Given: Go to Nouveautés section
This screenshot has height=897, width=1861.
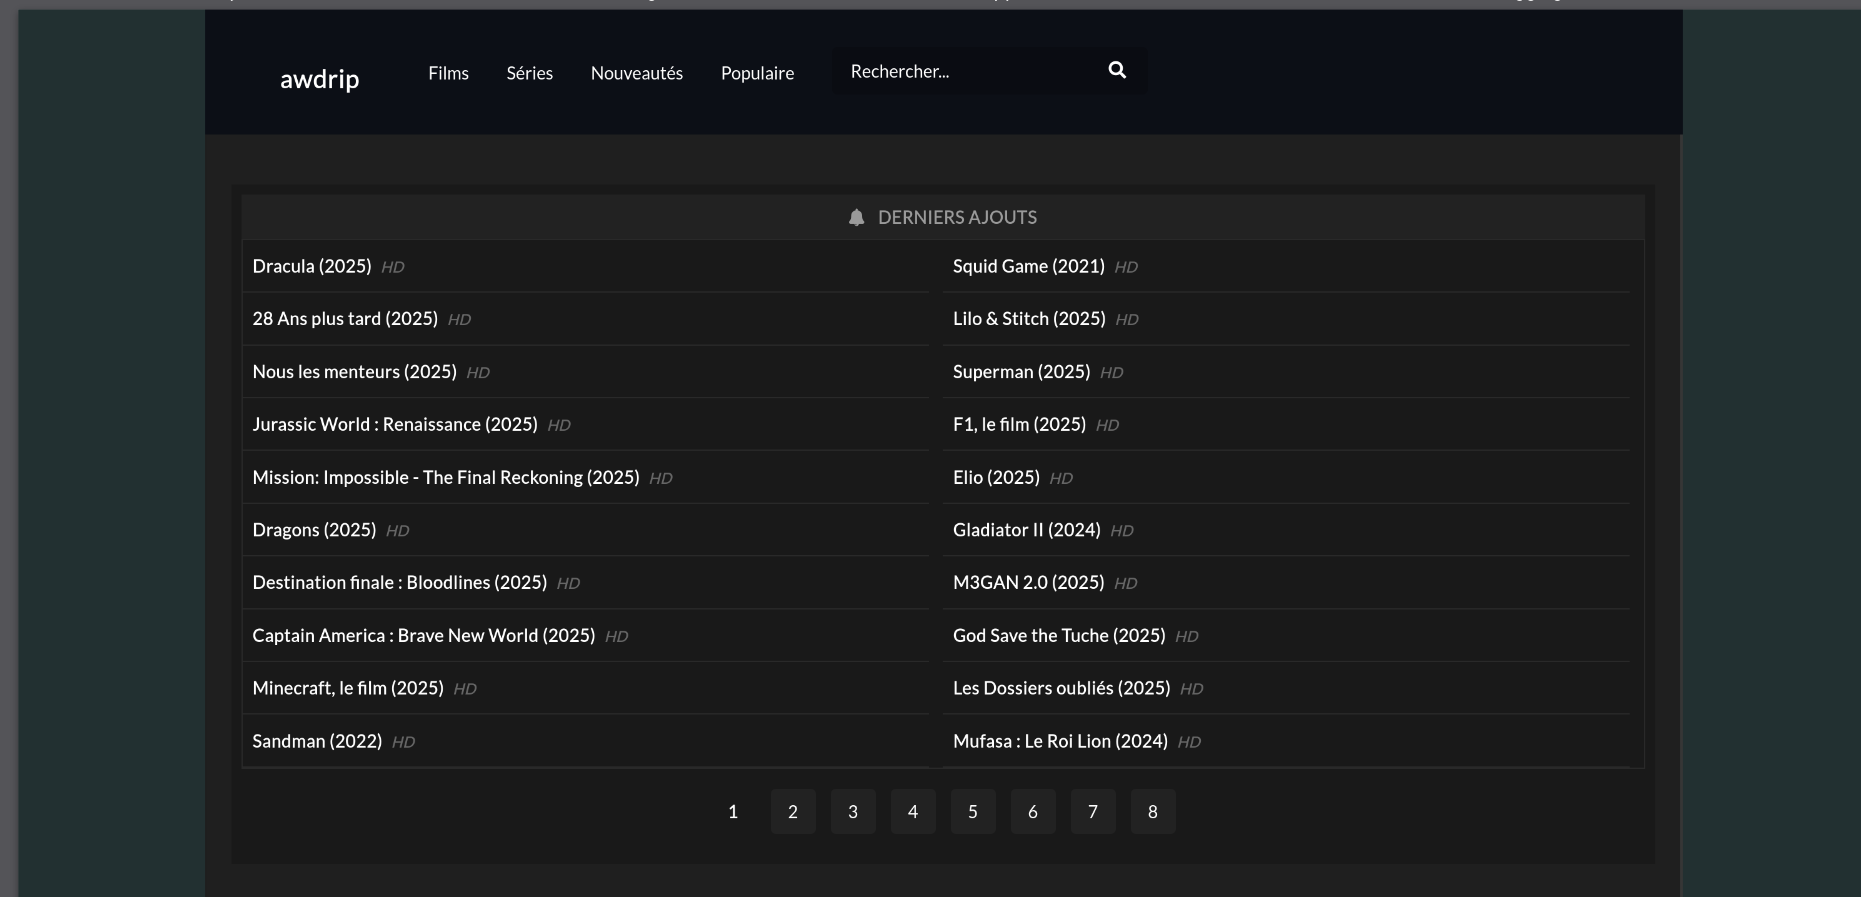Looking at the screenshot, I should click(637, 73).
